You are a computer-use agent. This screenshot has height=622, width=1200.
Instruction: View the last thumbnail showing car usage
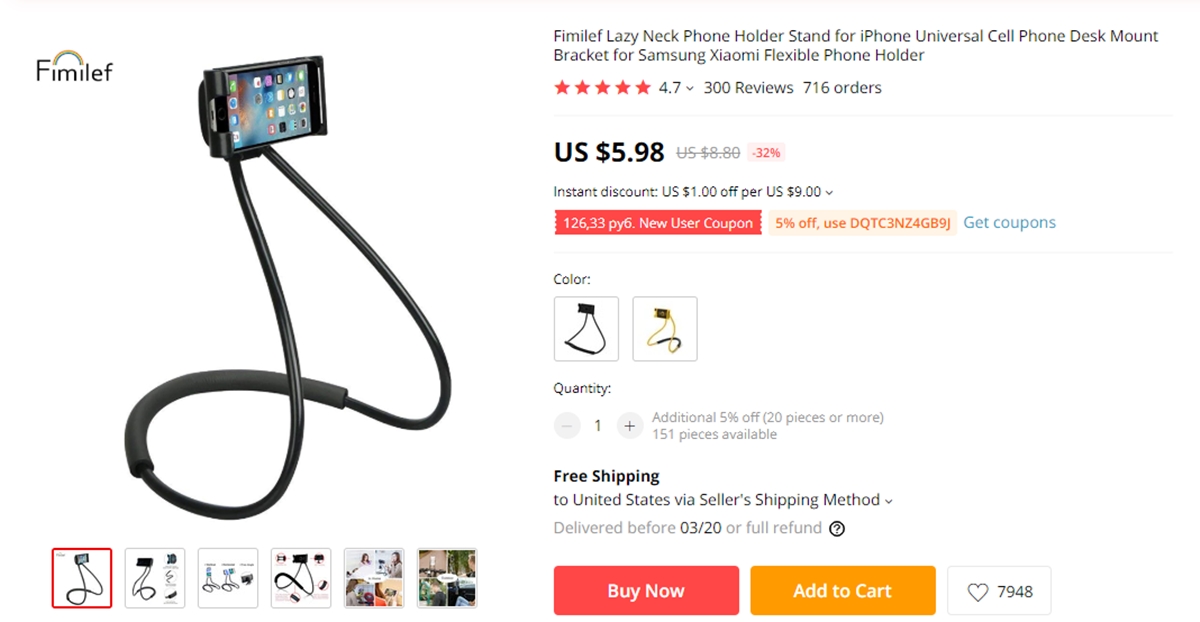pyautogui.click(x=447, y=578)
